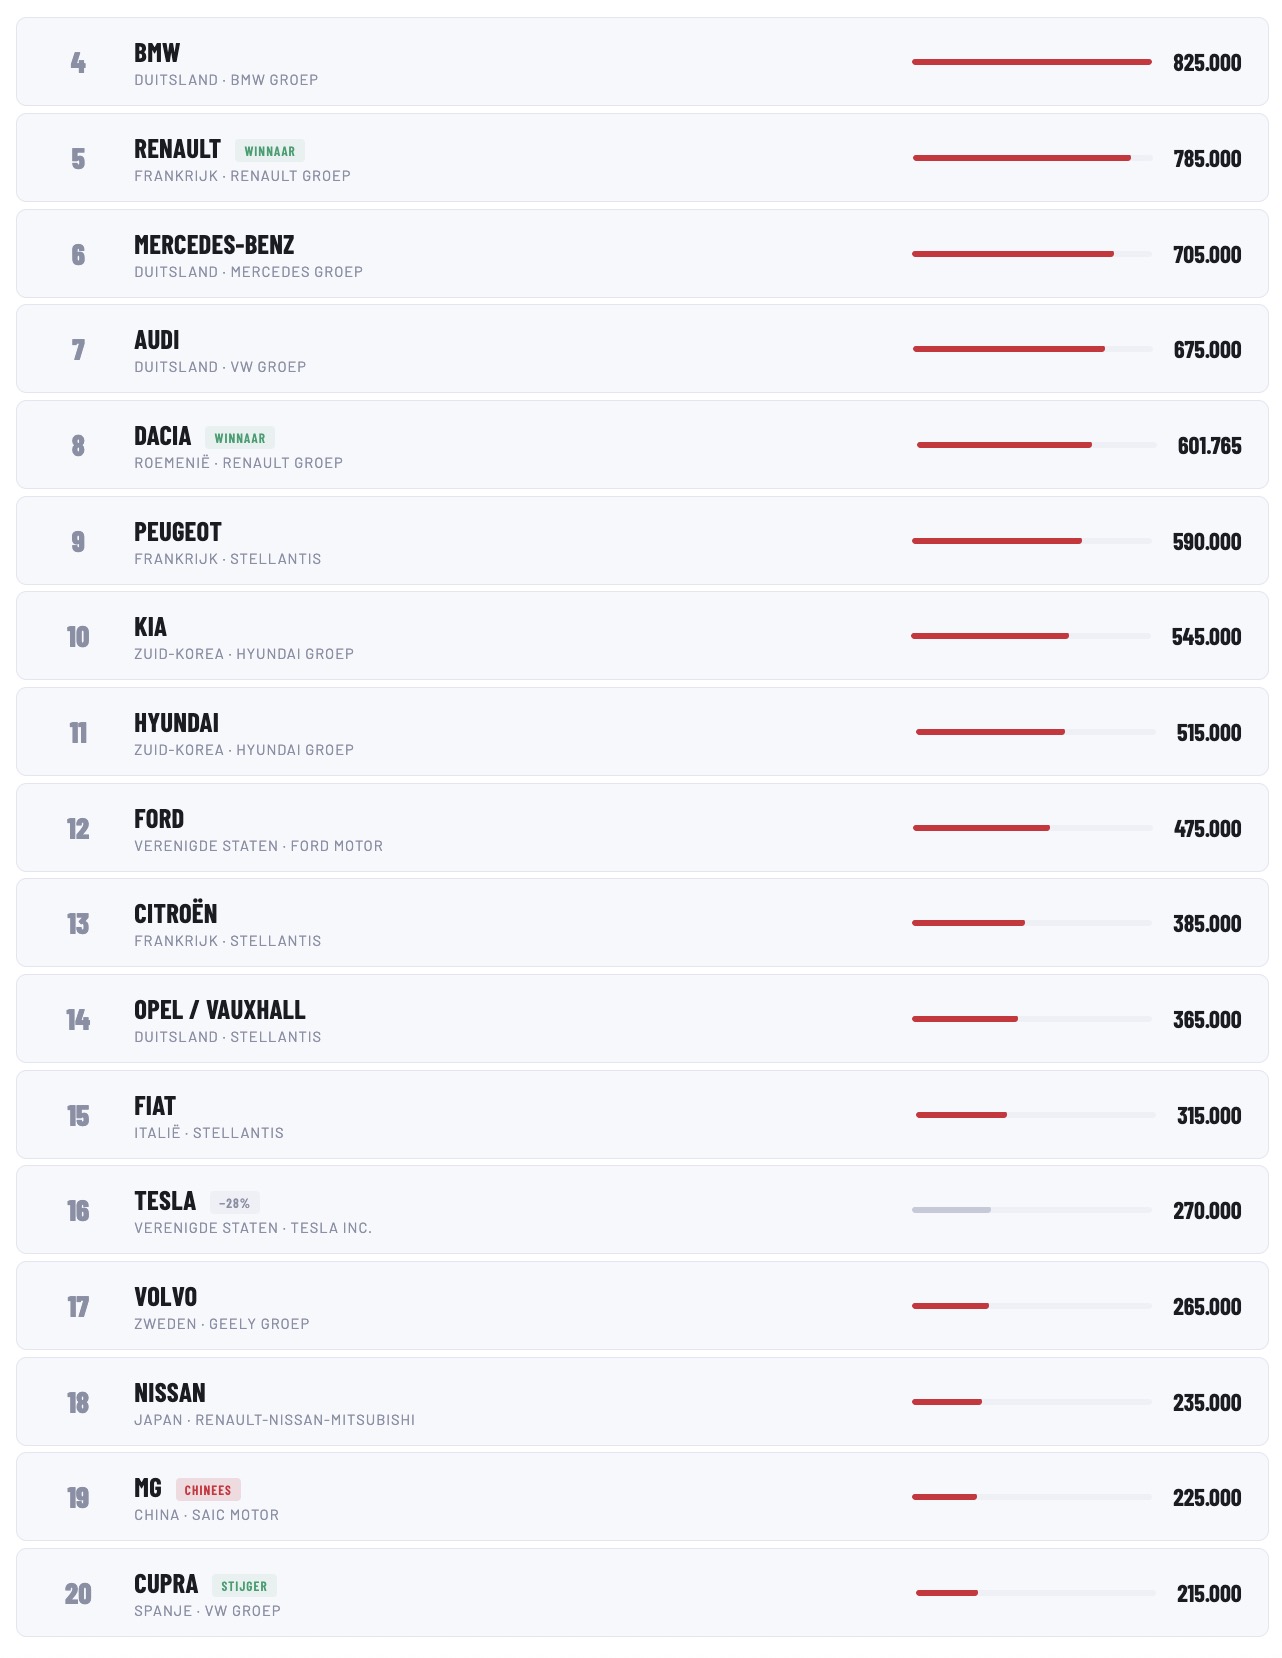This screenshot has width=1282, height=1658.
Task: Click the Cupra brand name
Action: [x=166, y=1584]
